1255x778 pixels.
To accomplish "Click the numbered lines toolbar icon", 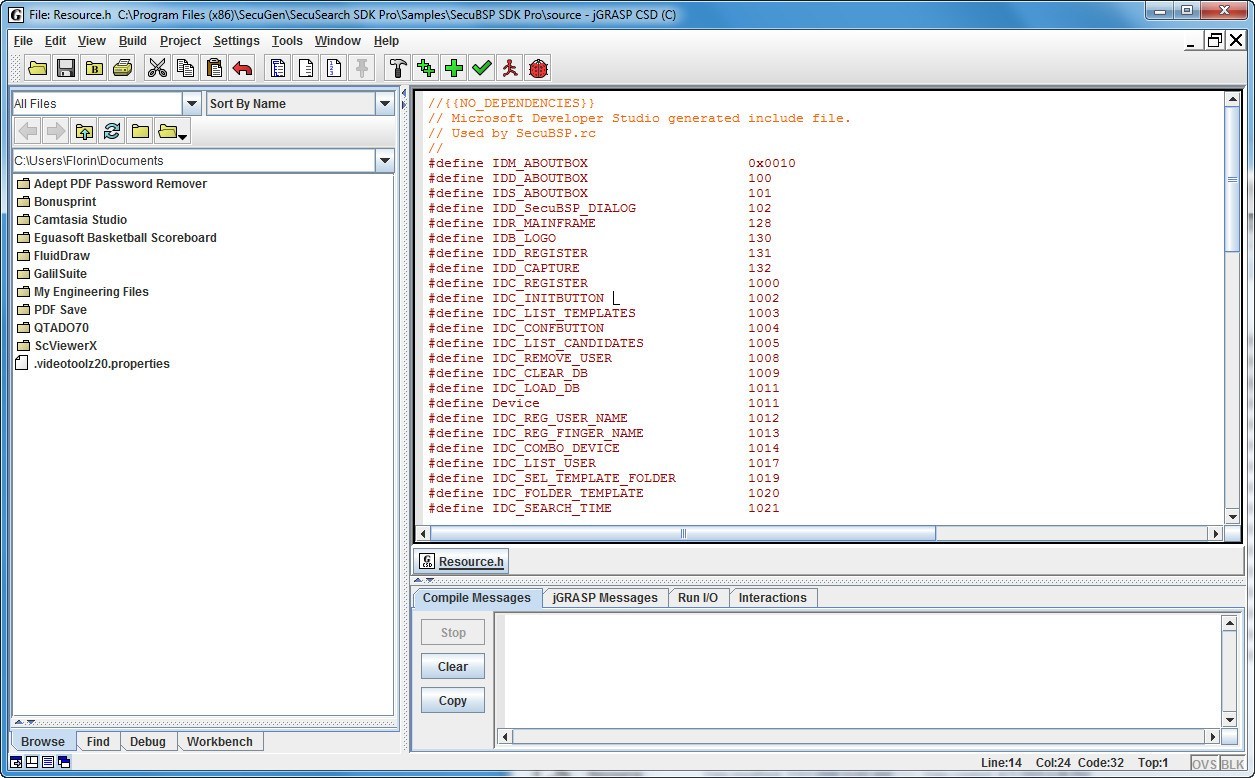I will point(334,67).
